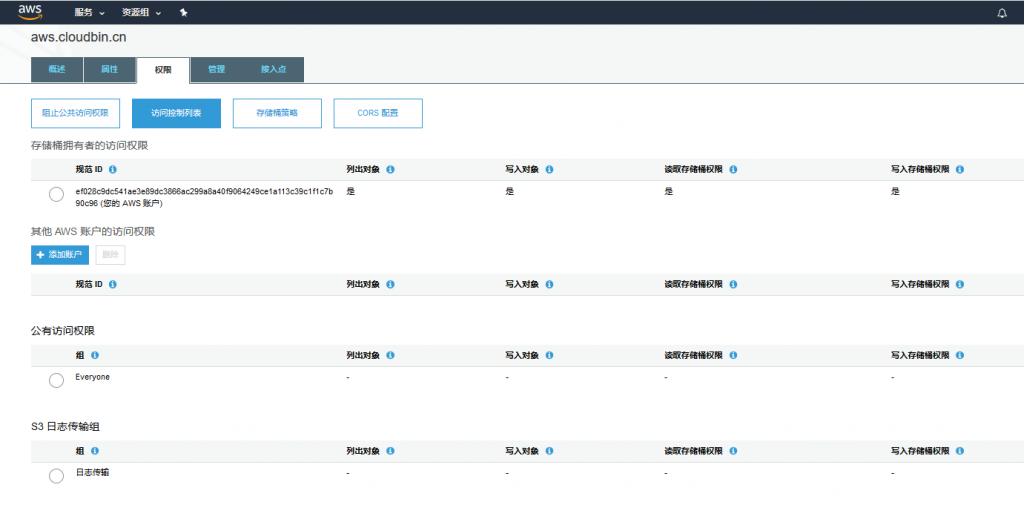
Task: Click the aws.cloudbin.cn bucket title
Action: 78,38
